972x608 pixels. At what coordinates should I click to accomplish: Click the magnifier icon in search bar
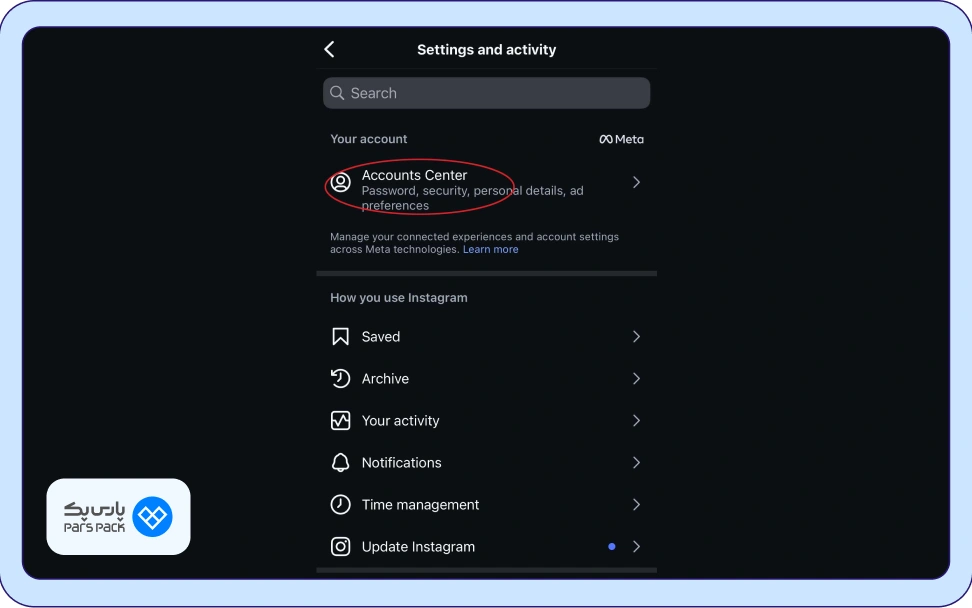(338, 93)
